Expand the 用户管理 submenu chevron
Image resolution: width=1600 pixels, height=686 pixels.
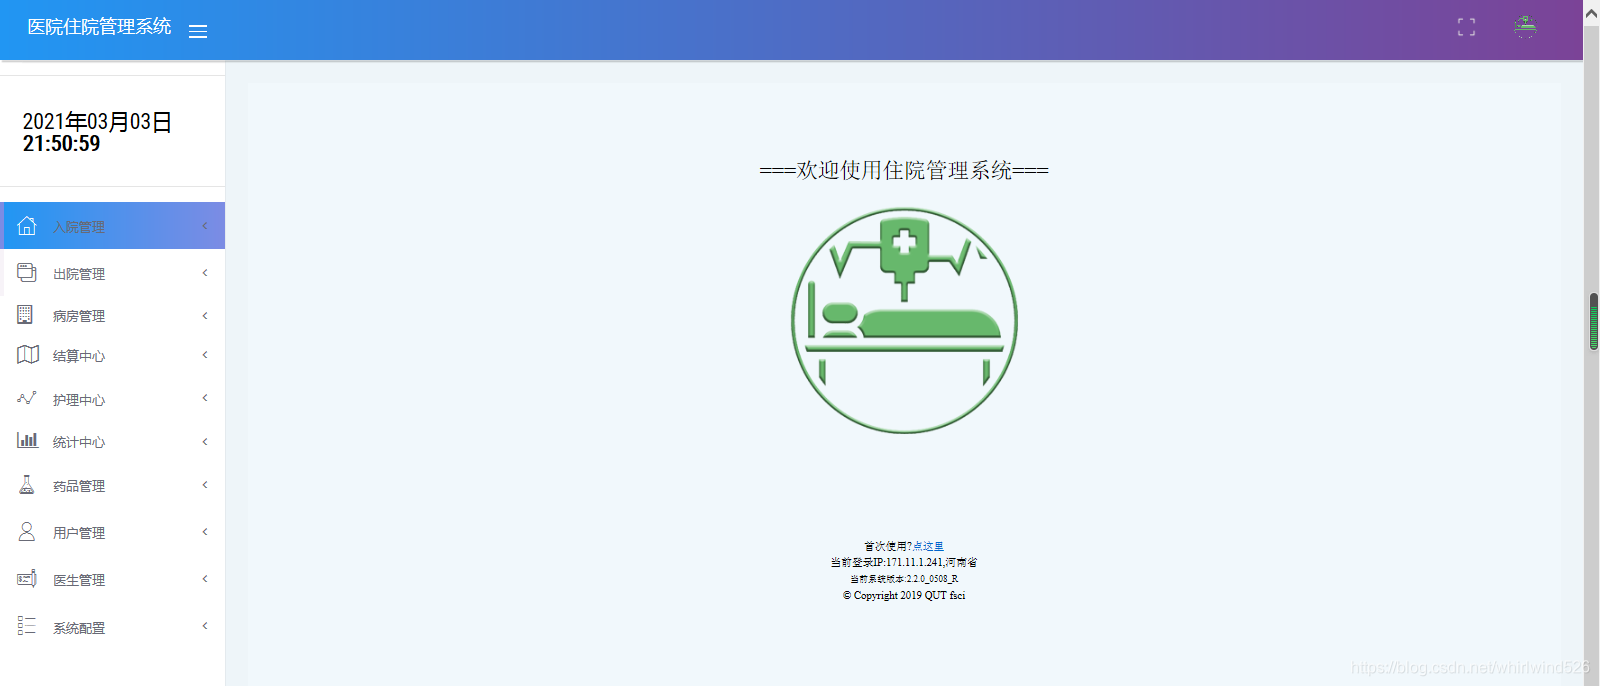(205, 532)
